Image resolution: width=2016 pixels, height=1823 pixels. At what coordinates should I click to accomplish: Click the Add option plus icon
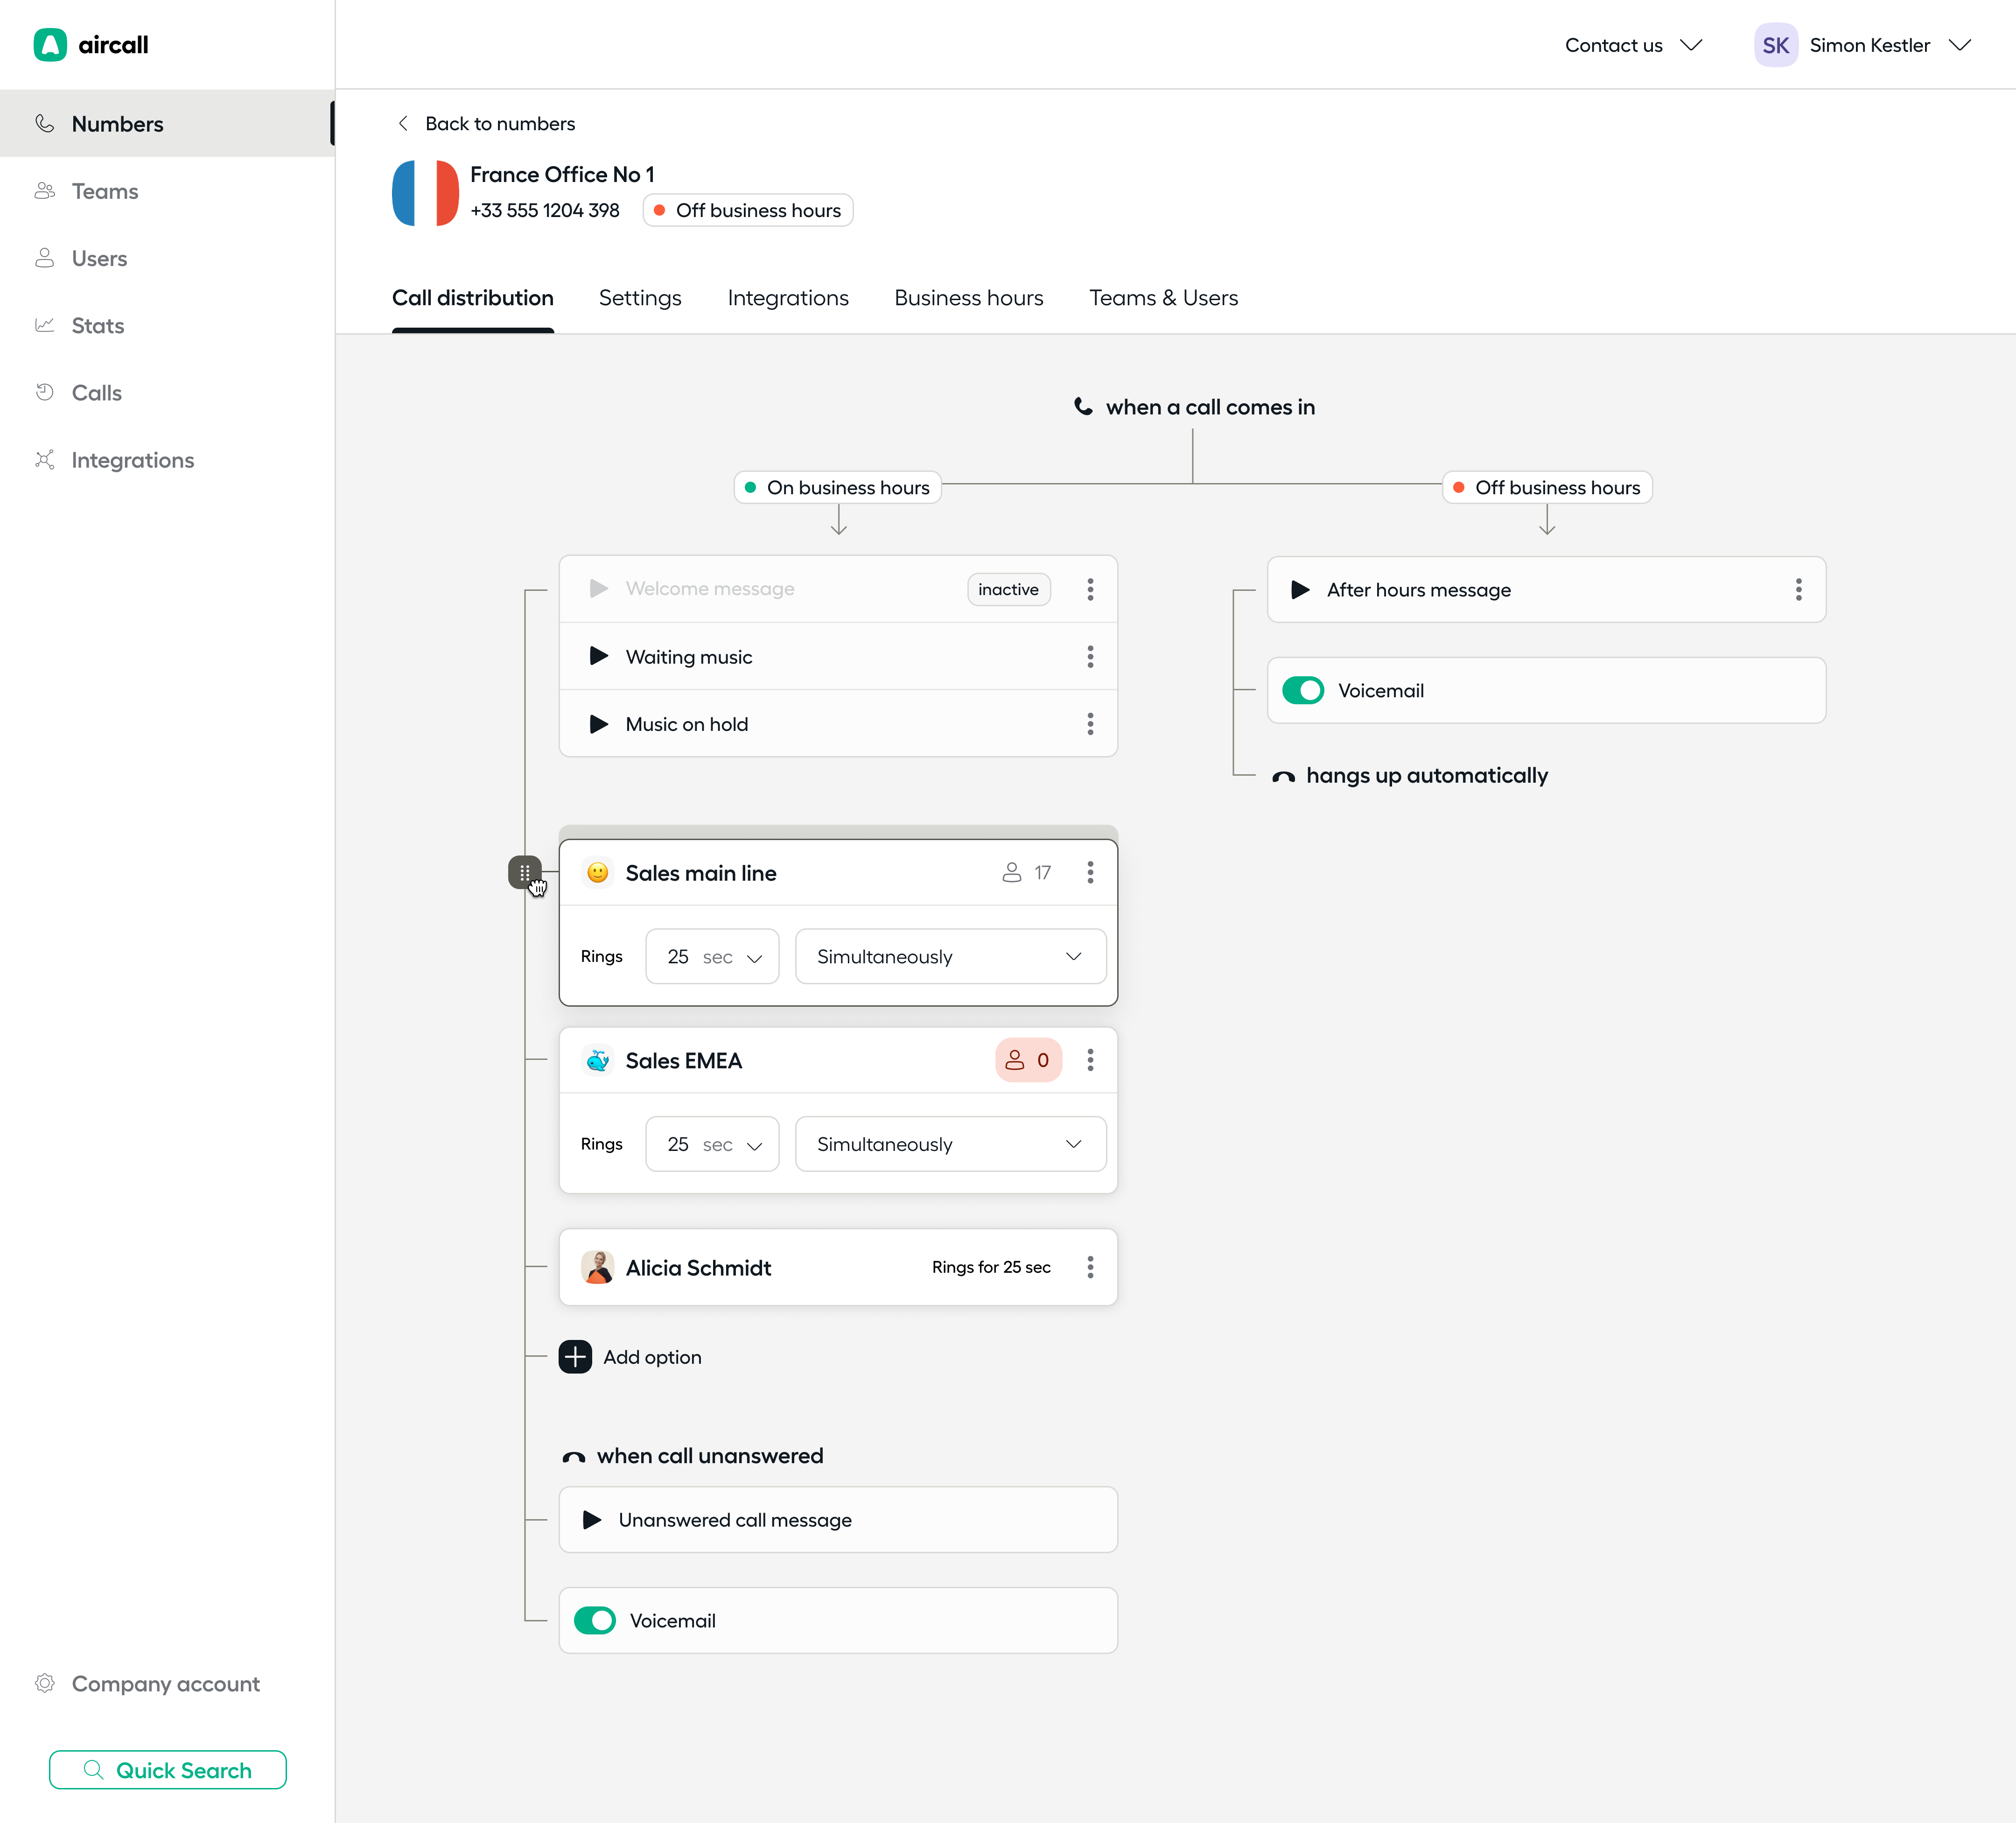click(x=576, y=1357)
